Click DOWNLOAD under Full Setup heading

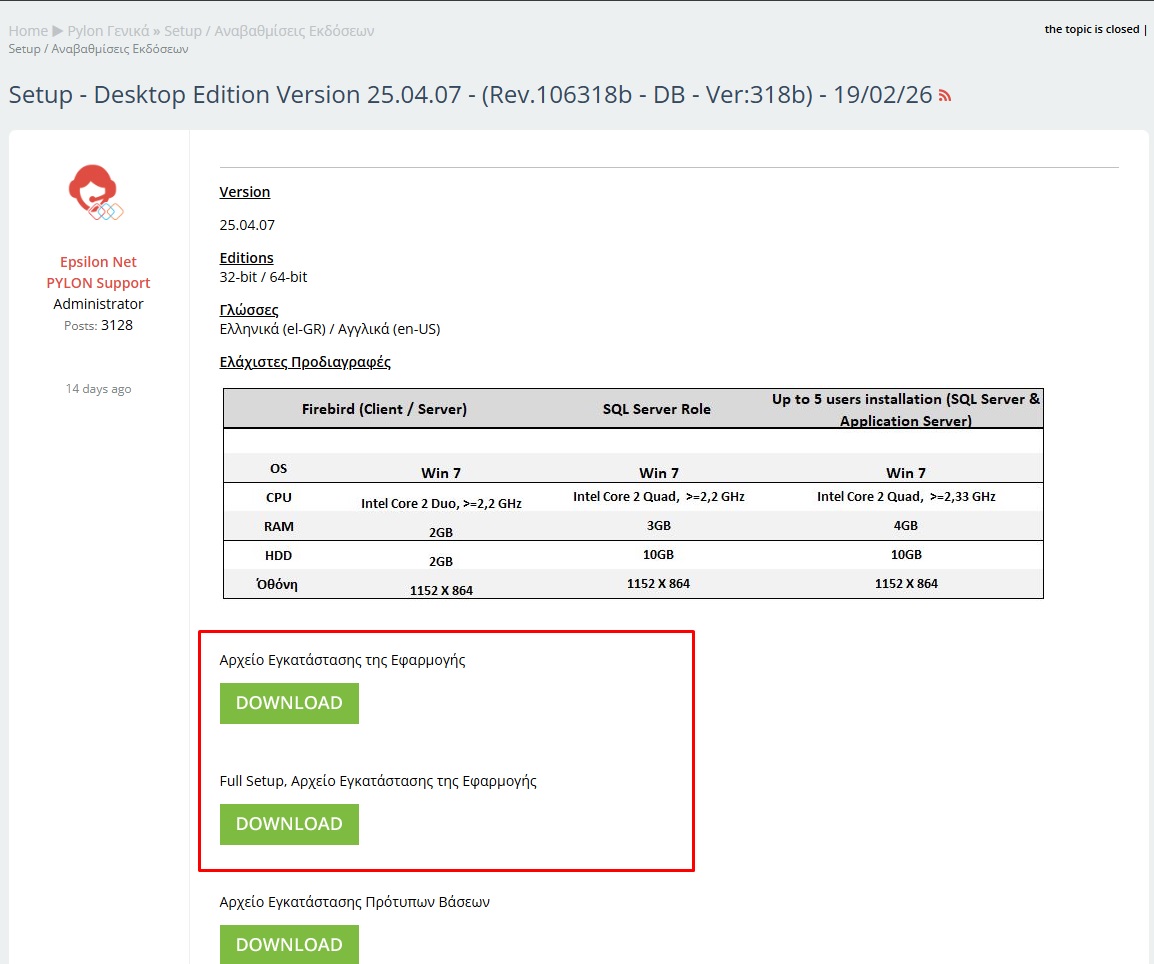(x=289, y=824)
